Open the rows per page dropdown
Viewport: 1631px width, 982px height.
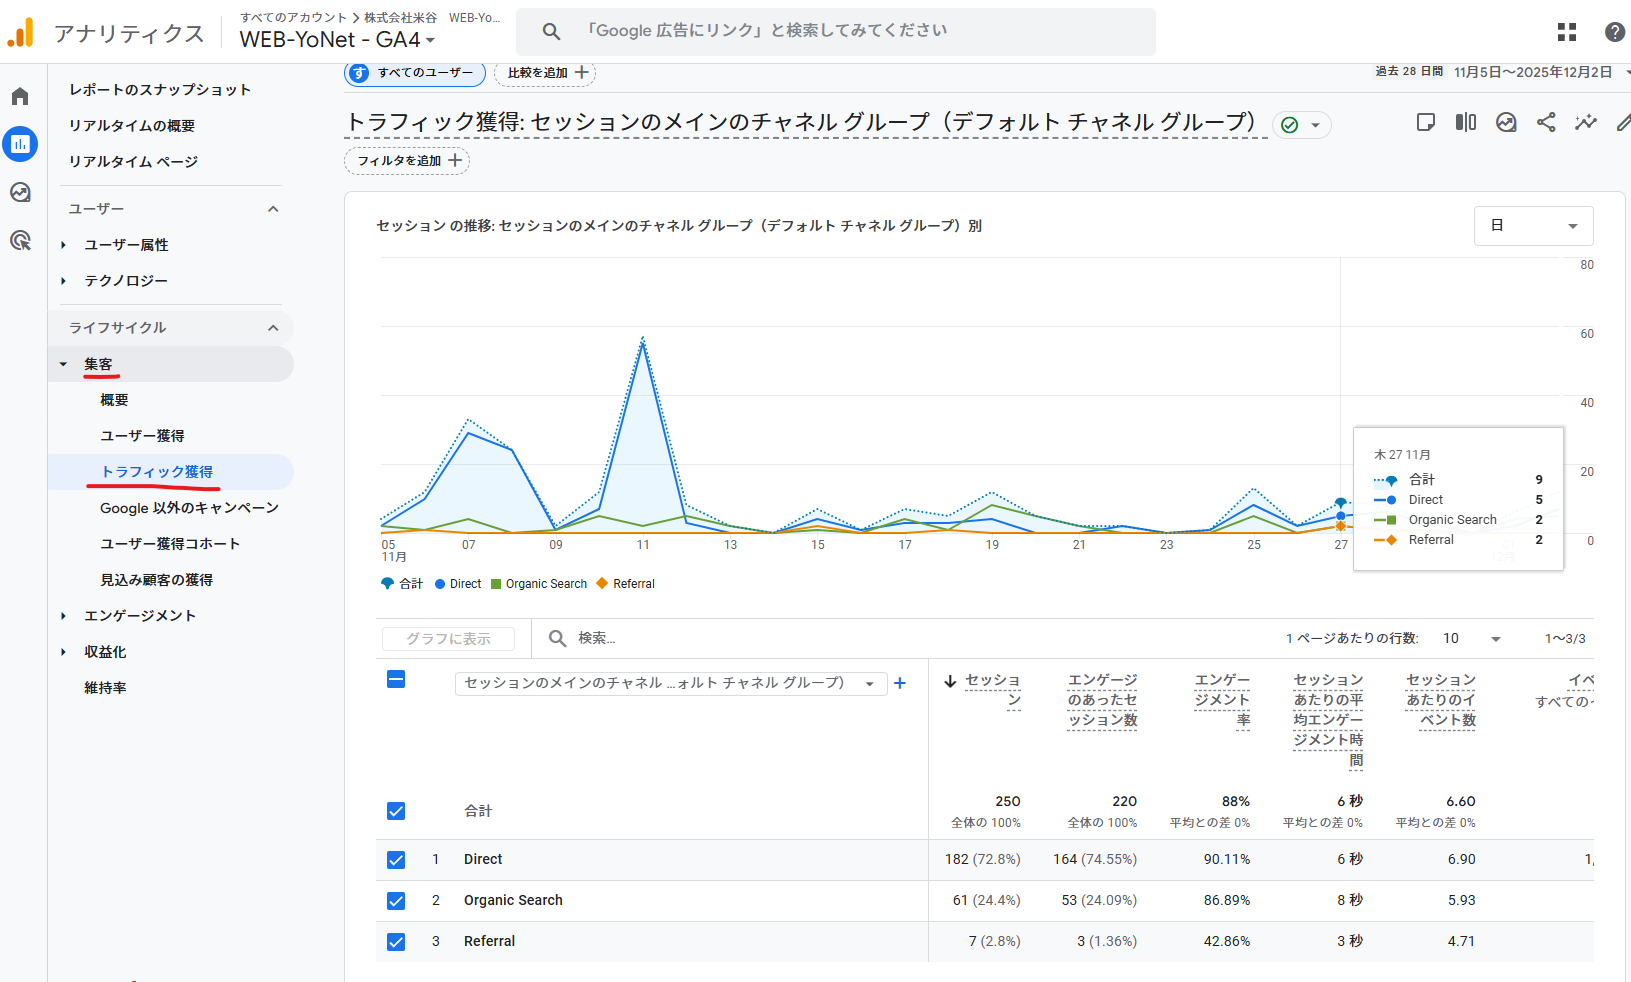[1471, 639]
